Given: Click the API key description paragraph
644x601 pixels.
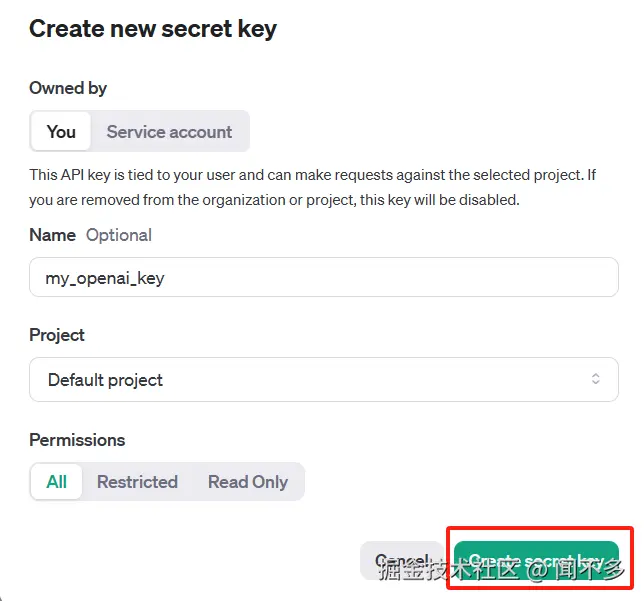Looking at the screenshot, I should point(312,187).
